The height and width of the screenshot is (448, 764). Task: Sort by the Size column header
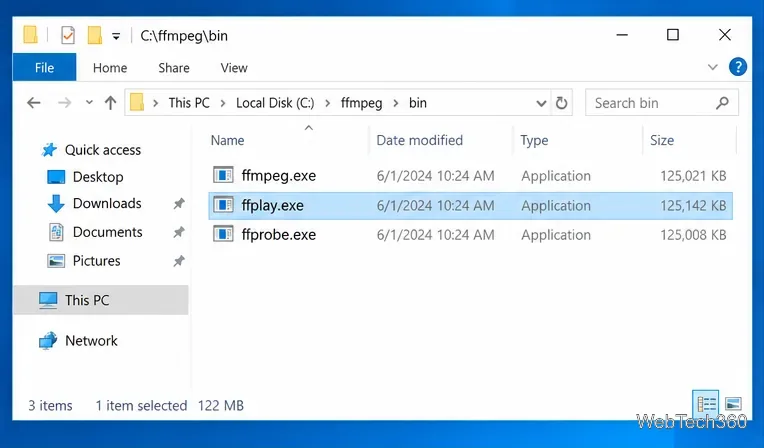[662, 140]
